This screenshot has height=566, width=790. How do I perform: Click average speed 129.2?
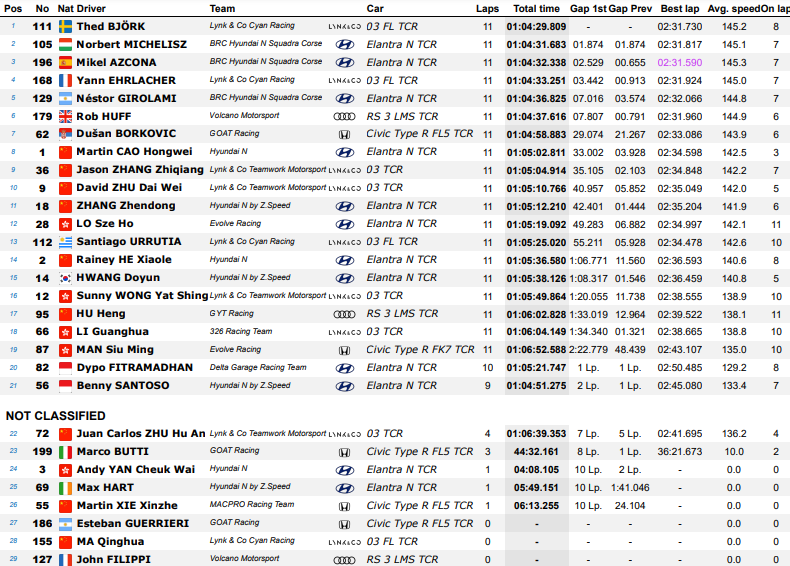pyautogui.click(x=734, y=368)
